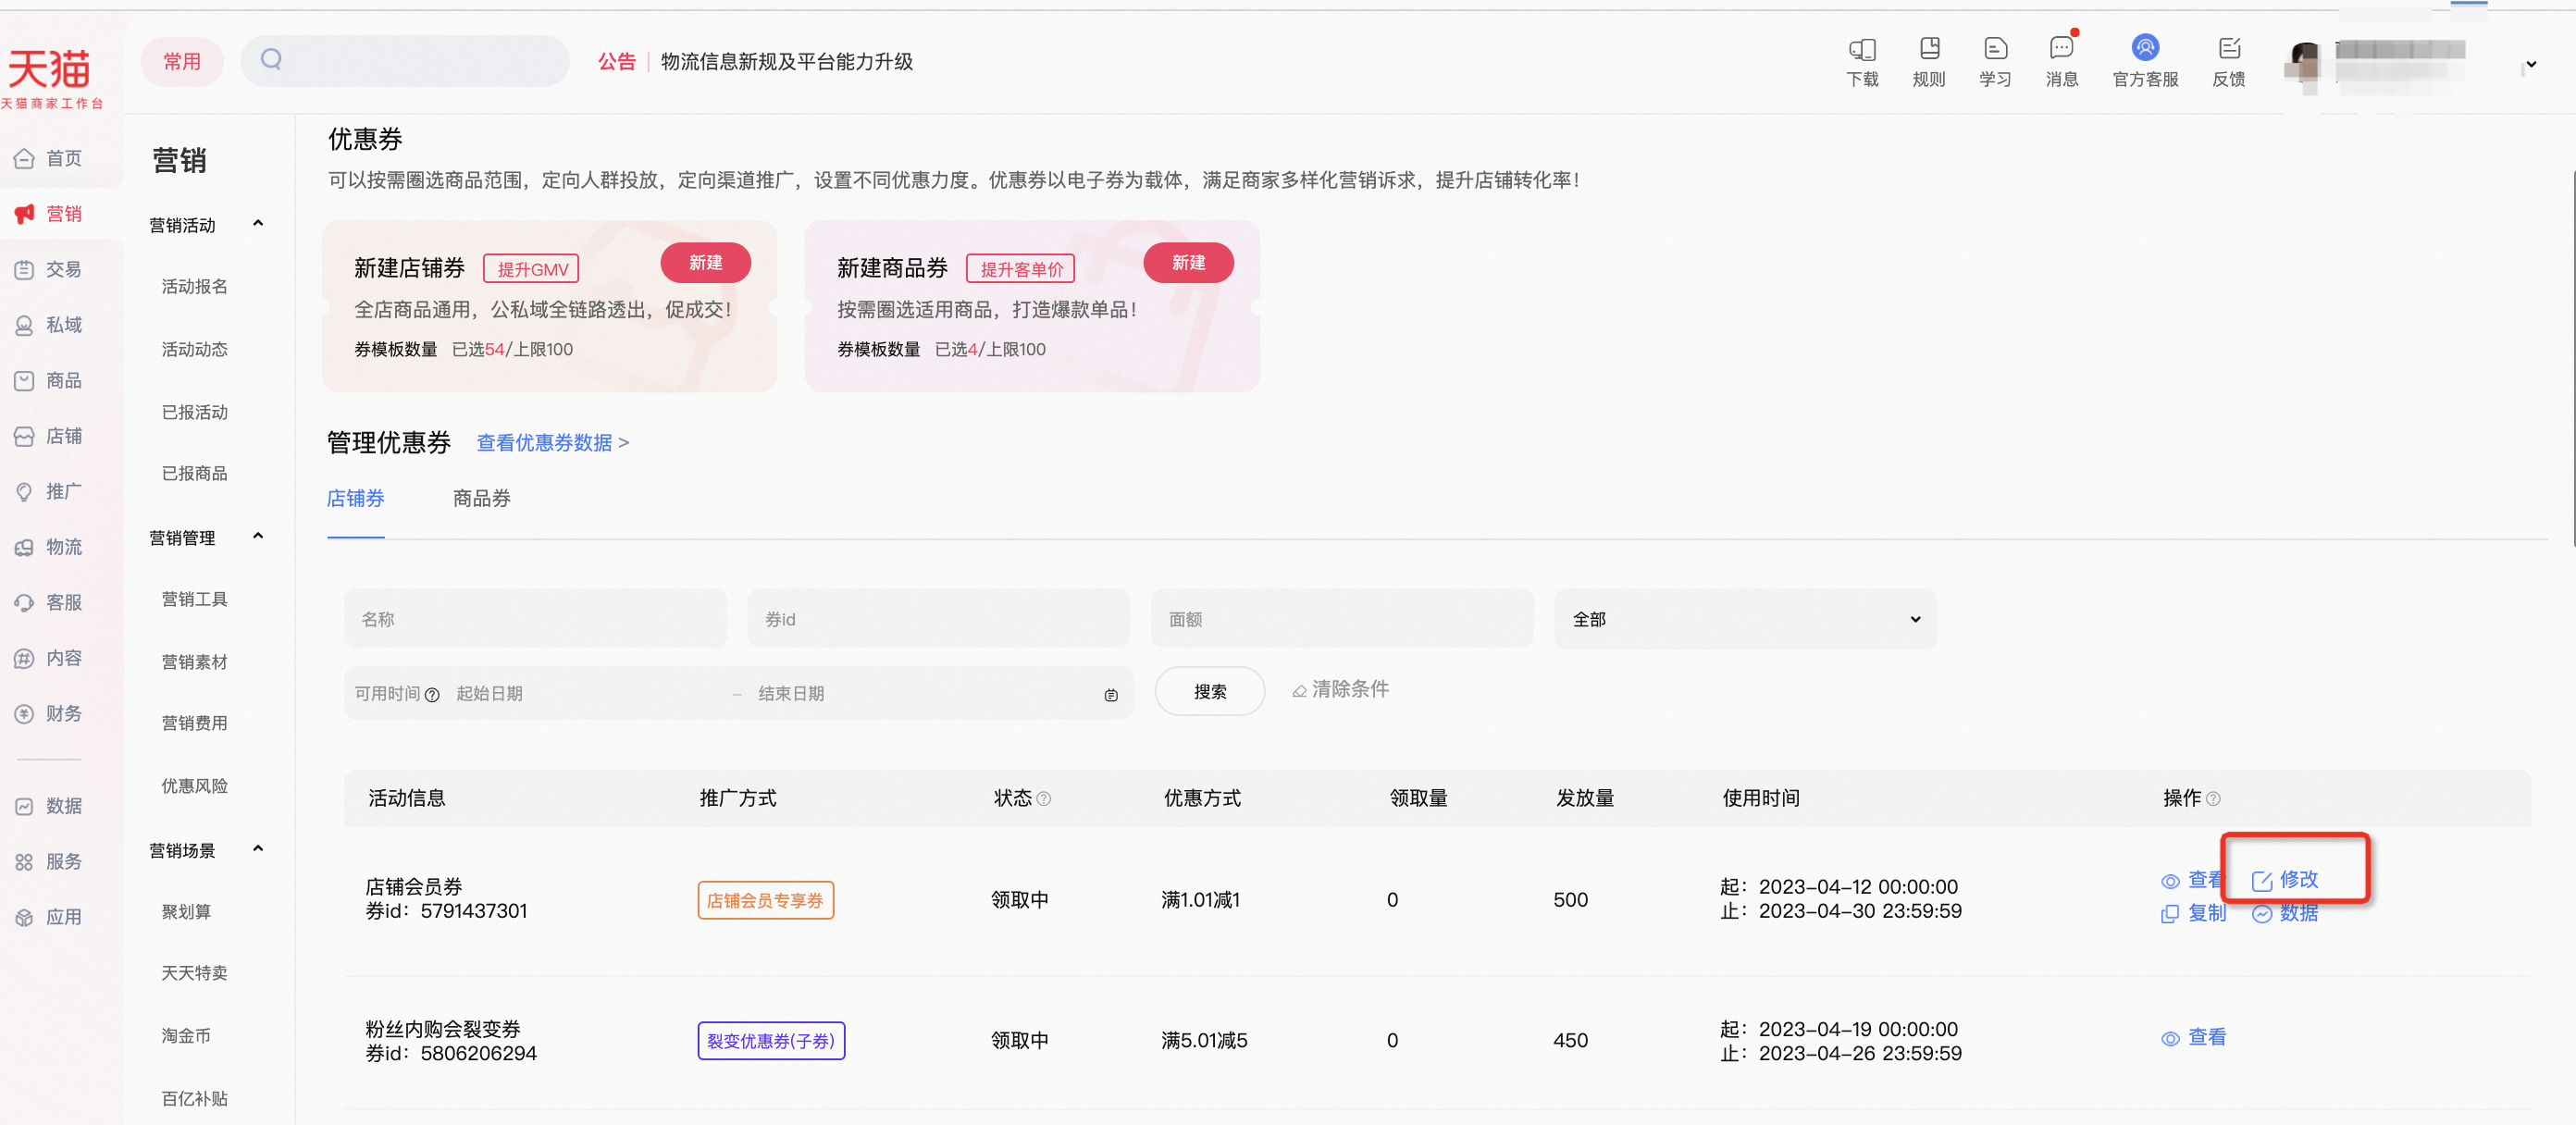Go to 首页 in the sidebar
This screenshot has width=2576, height=1125.
48,158
